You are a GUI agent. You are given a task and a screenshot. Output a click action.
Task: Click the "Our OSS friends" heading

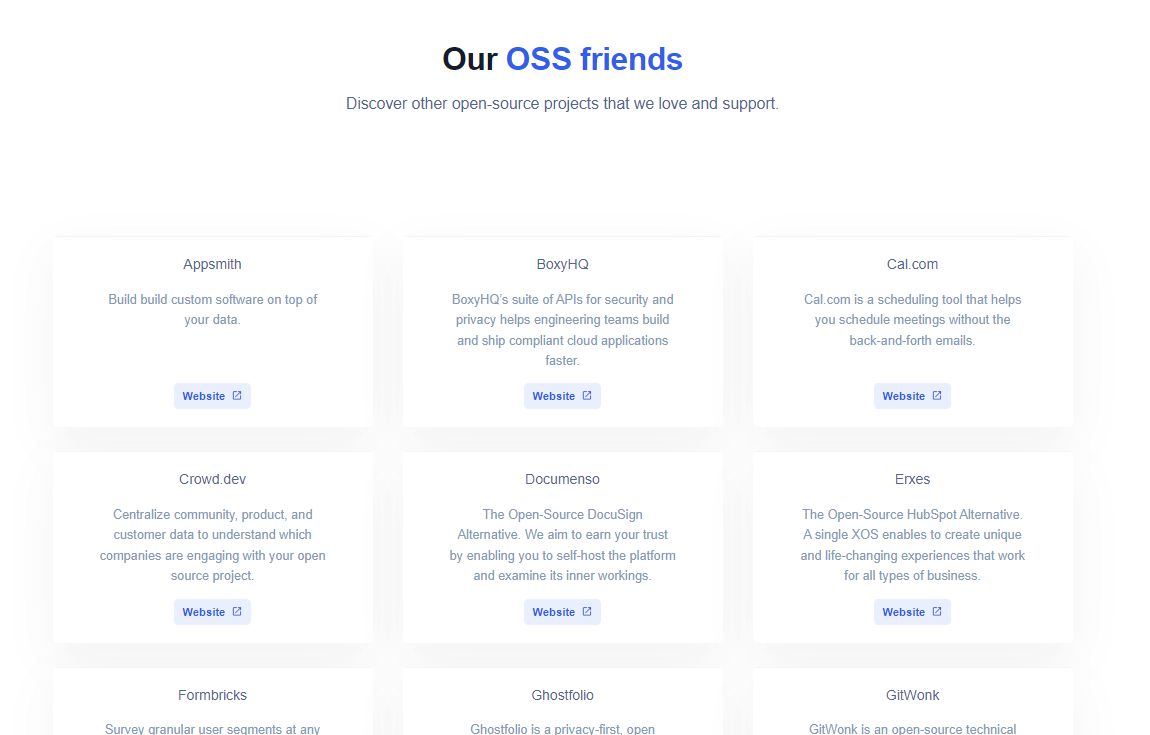click(x=562, y=59)
